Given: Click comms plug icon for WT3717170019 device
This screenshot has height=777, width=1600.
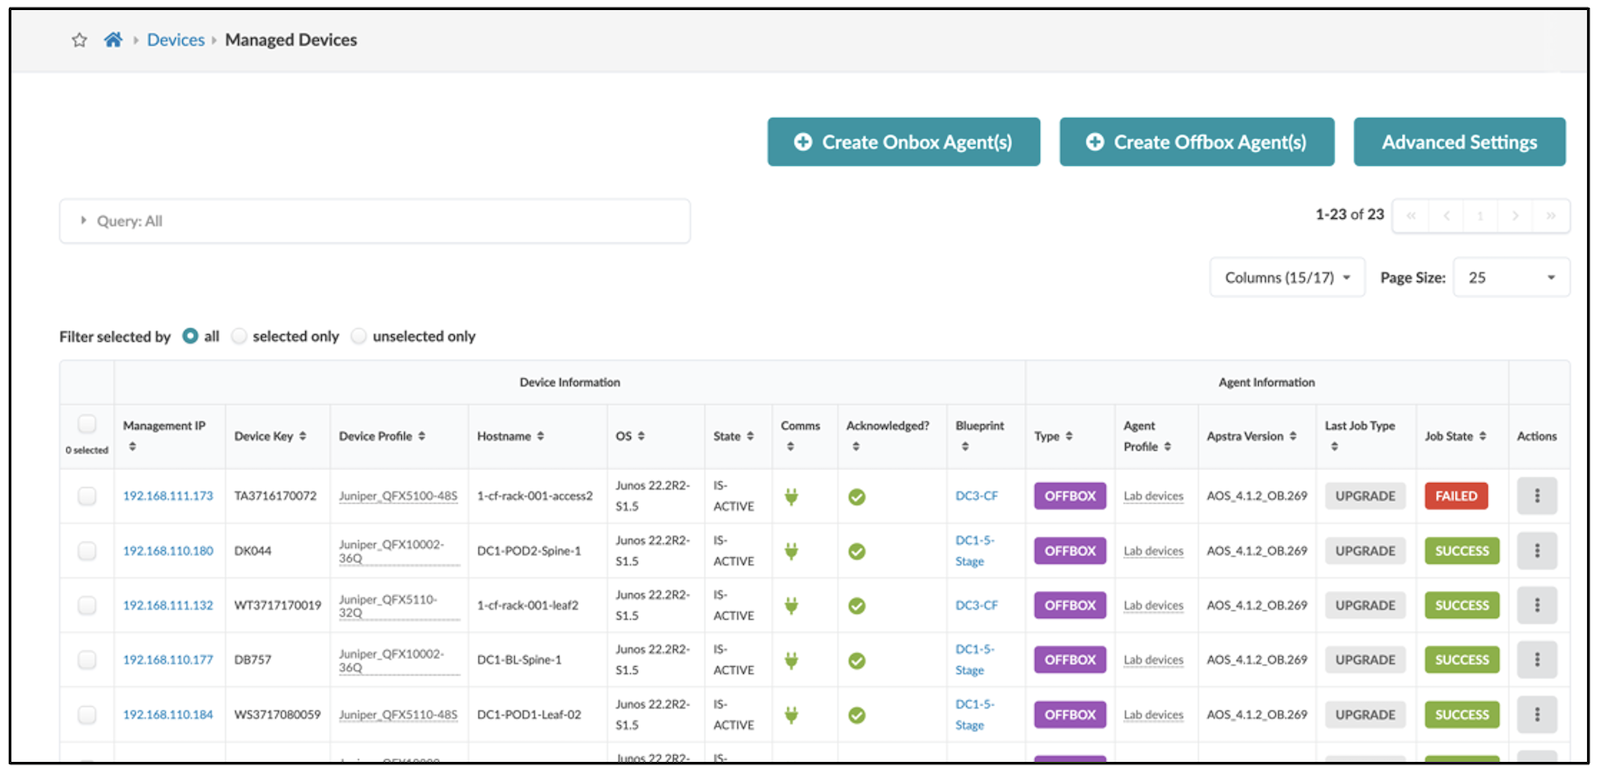Looking at the screenshot, I should pos(791,605).
